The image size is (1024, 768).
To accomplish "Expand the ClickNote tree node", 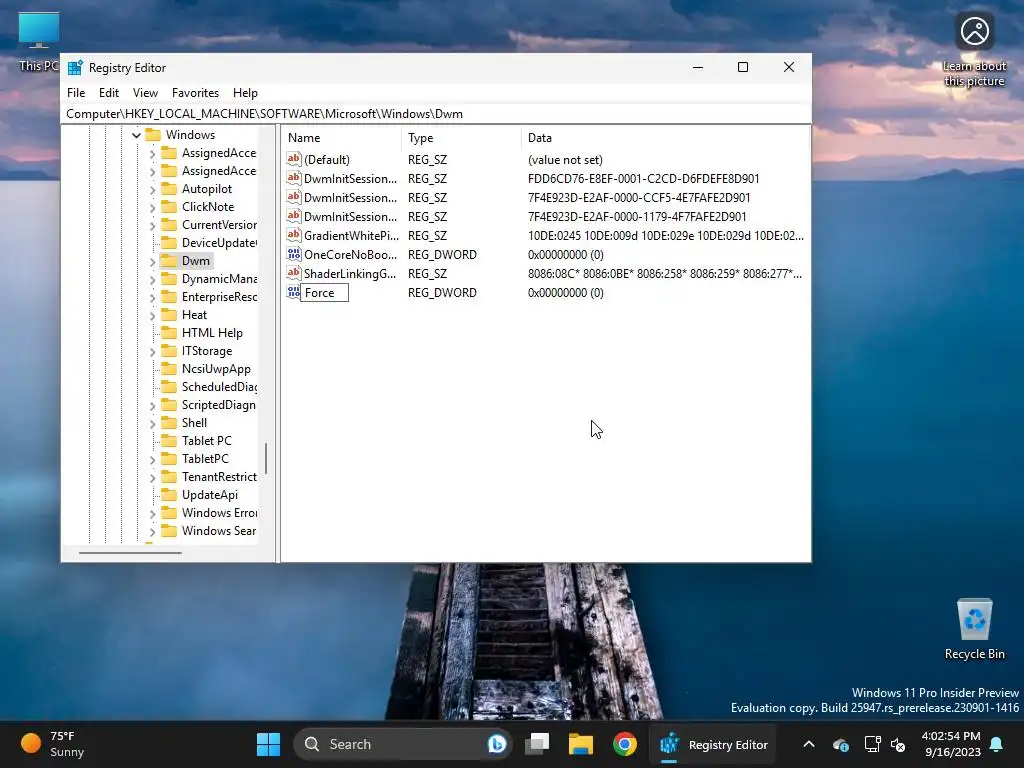I will coord(152,208).
